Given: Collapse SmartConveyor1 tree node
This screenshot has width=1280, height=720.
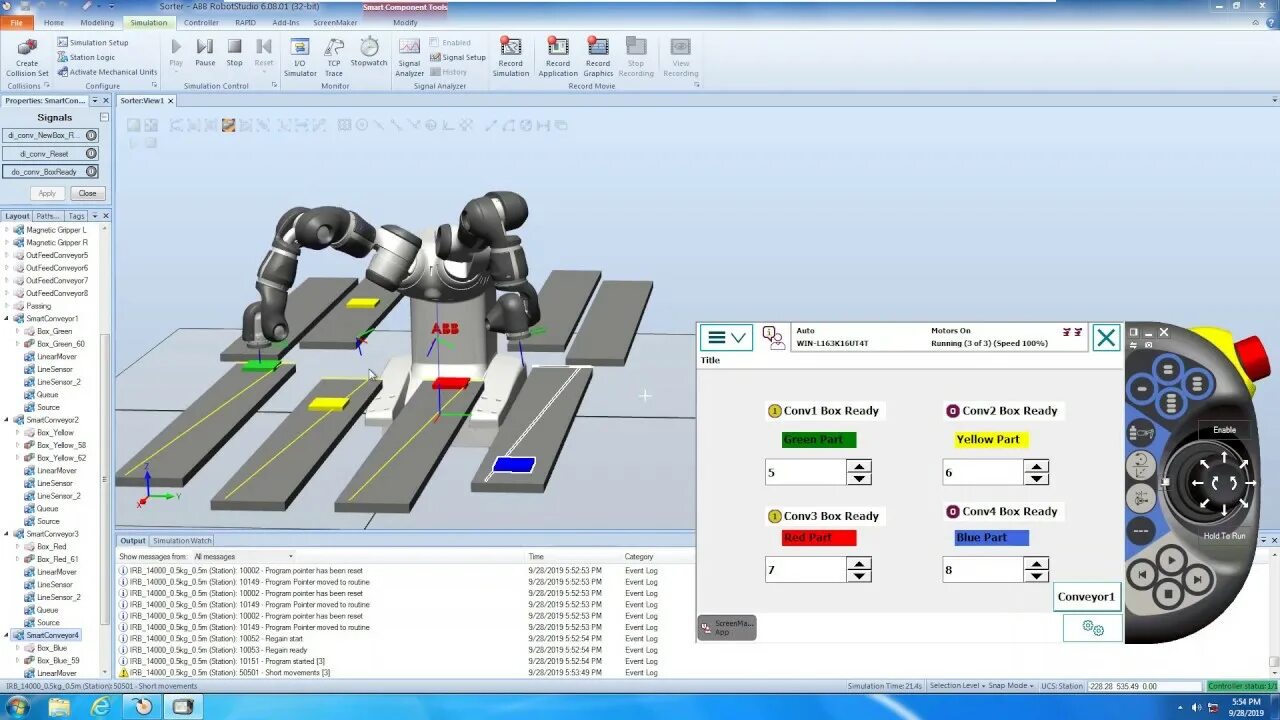Looking at the screenshot, I should coord(8,318).
